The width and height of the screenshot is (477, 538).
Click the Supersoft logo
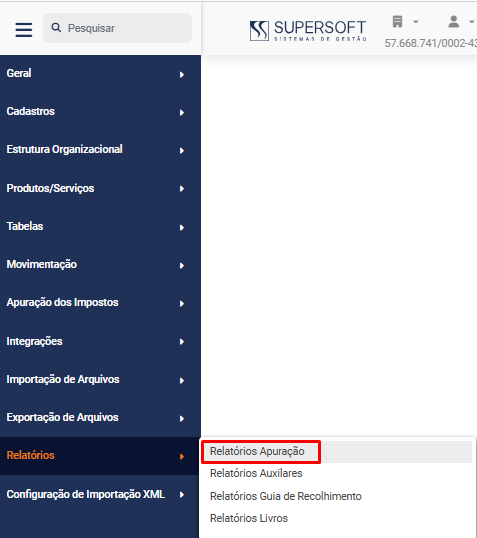click(x=308, y=30)
